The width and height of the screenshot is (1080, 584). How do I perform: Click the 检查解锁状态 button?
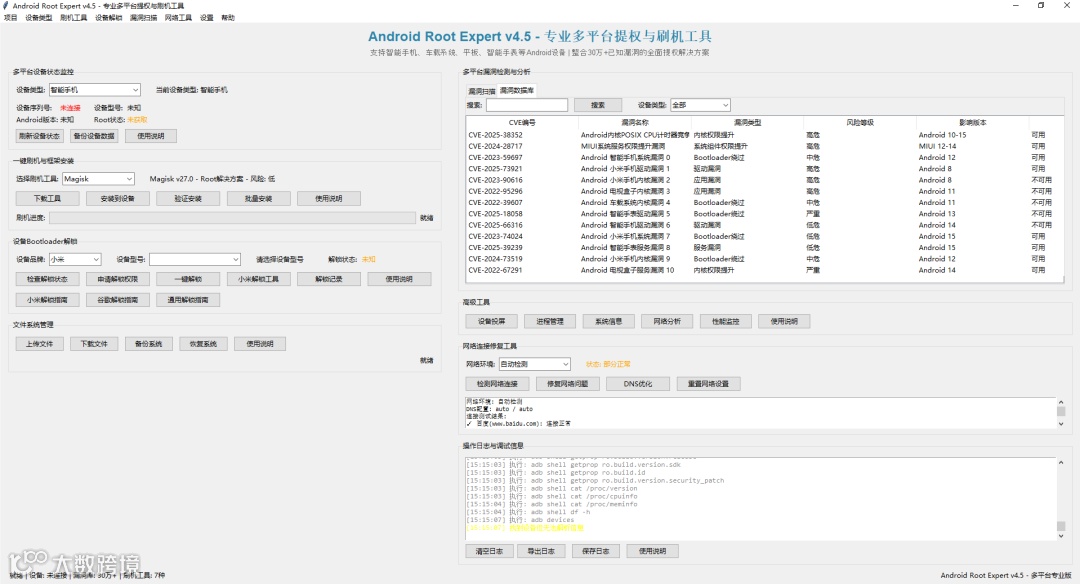tap(48, 279)
